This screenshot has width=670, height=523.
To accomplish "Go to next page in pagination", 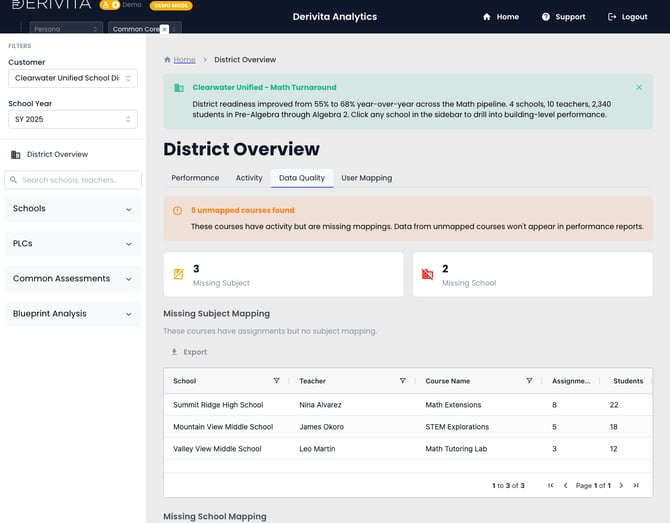I will (x=621, y=485).
